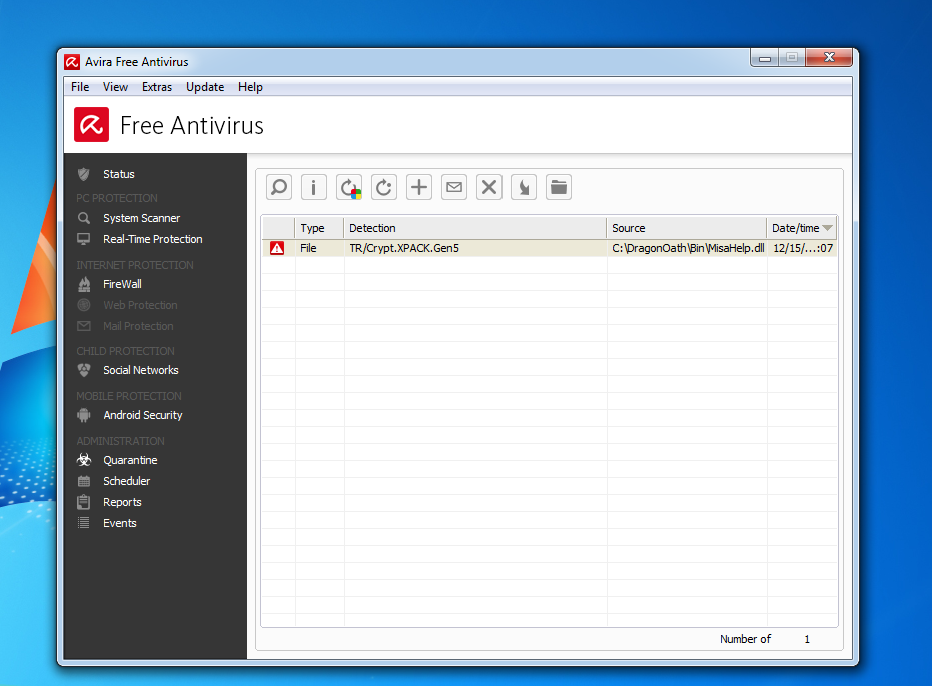Click the Avira red logo in header
This screenshot has height=686, width=932.
pyautogui.click(x=92, y=124)
